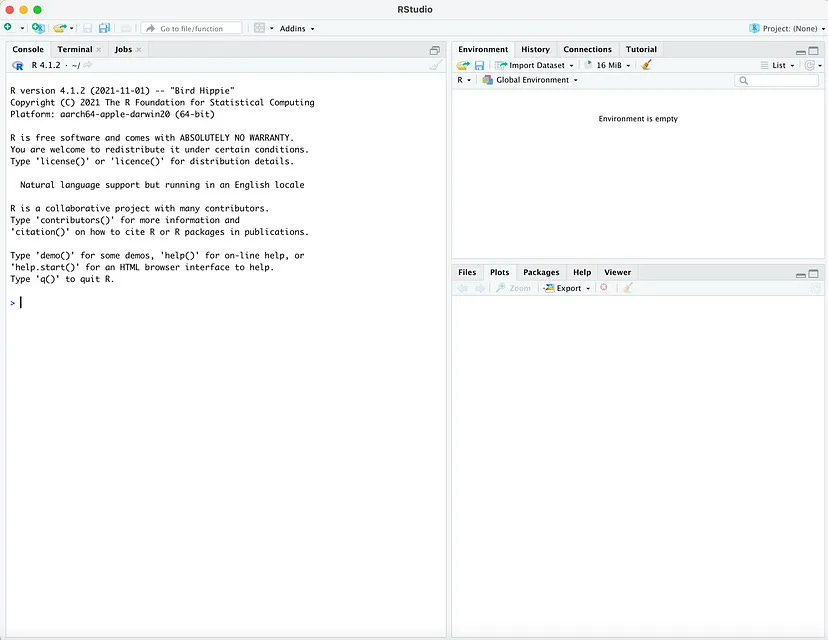Close the Jobs tab
This screenshot has height=640, width=828.
[x=139, y=50]
